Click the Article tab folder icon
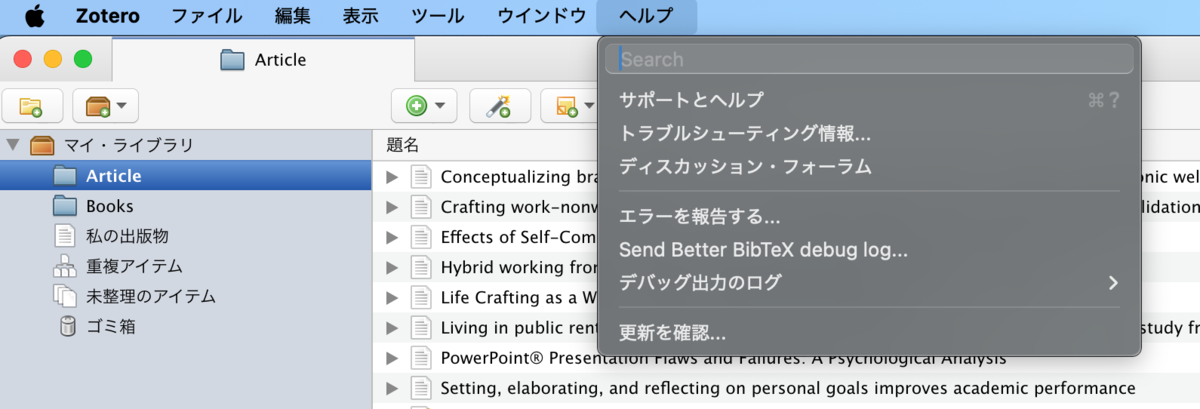 (233, 60)
